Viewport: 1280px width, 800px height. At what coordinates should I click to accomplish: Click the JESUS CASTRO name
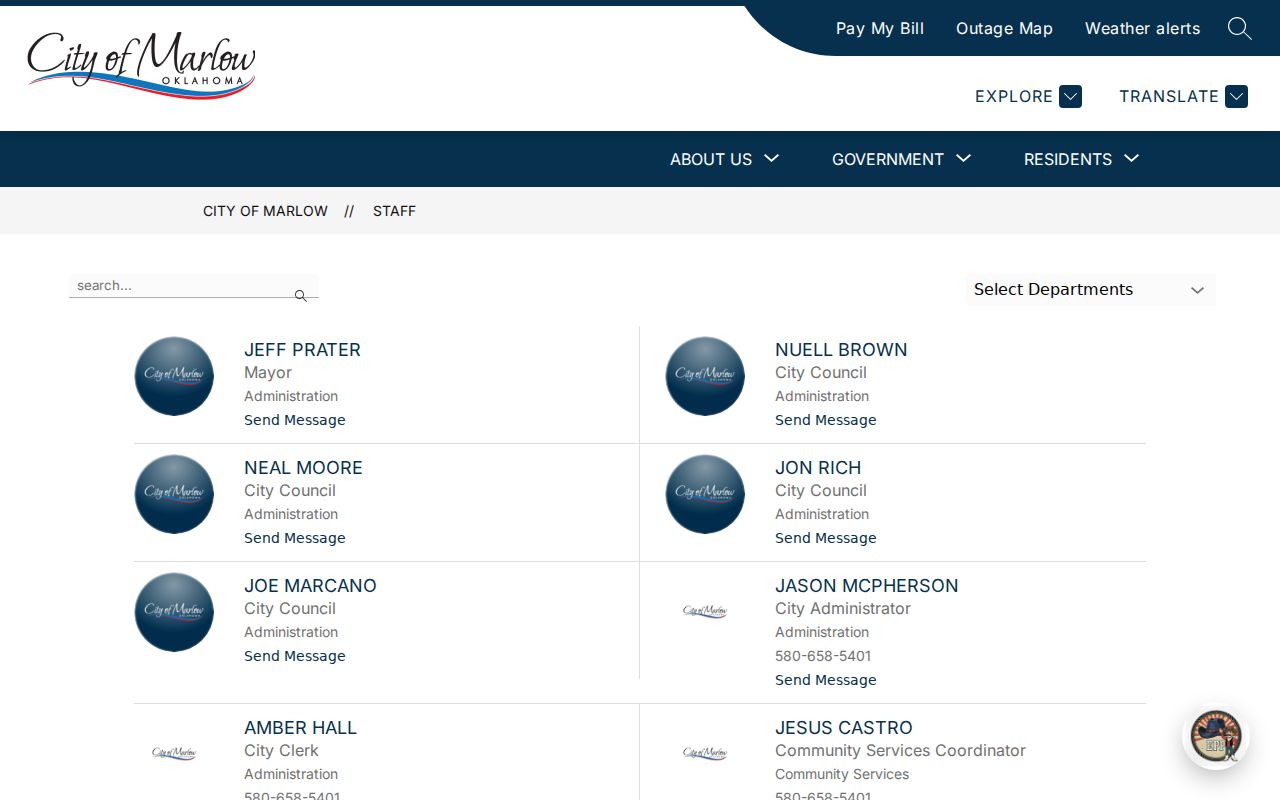[x=844, y=728]
